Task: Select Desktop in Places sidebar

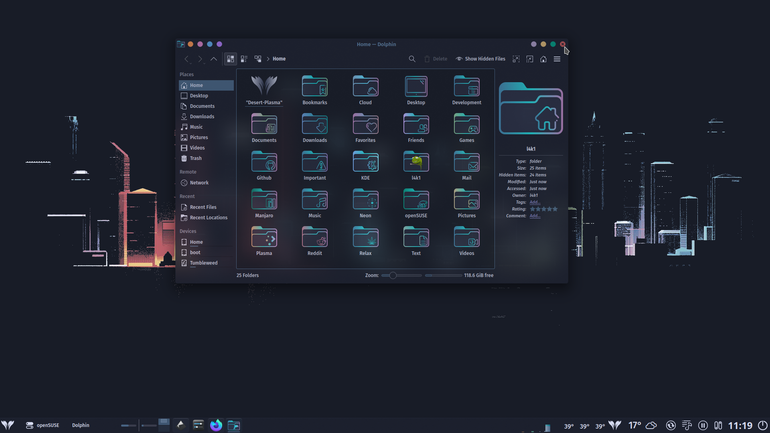Action: (206, 96)
